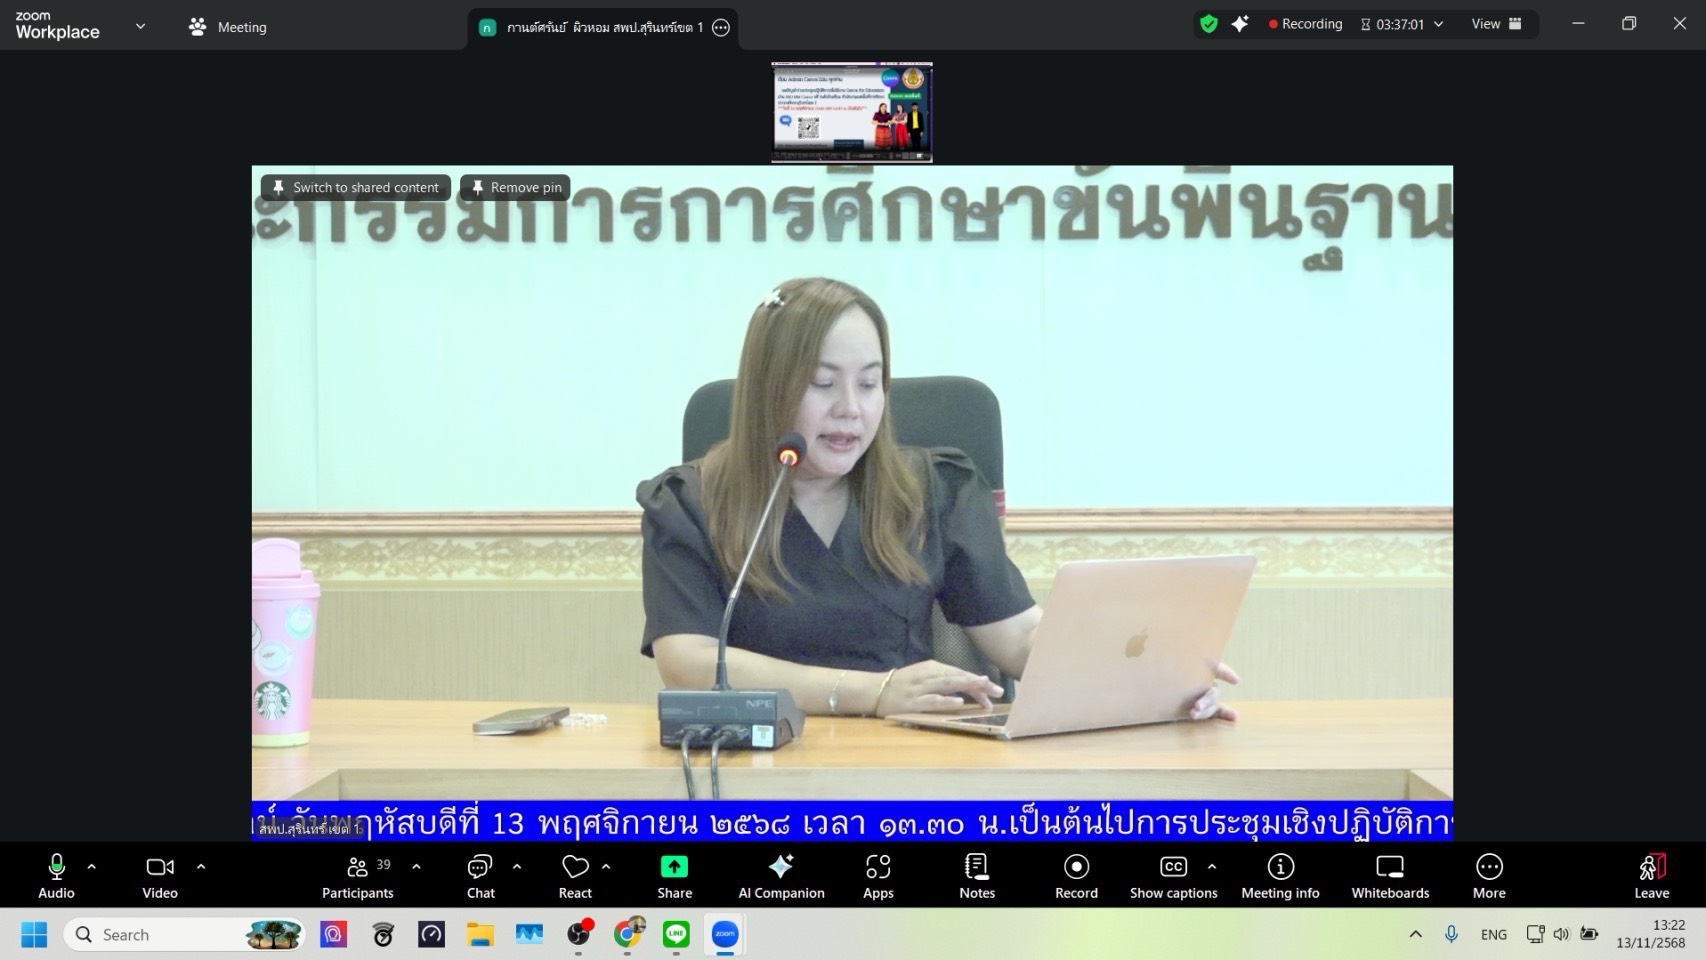Switch to the Meeting tab

point(228,27)
